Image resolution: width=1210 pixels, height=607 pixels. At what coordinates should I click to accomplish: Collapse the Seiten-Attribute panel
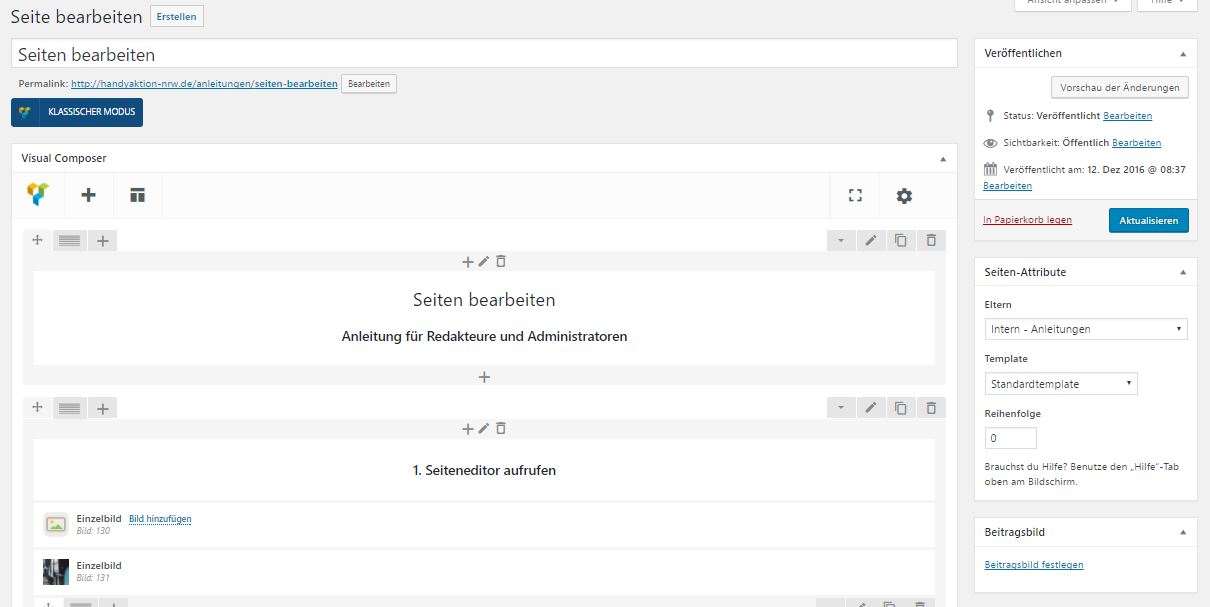[x=1183, y=272]
